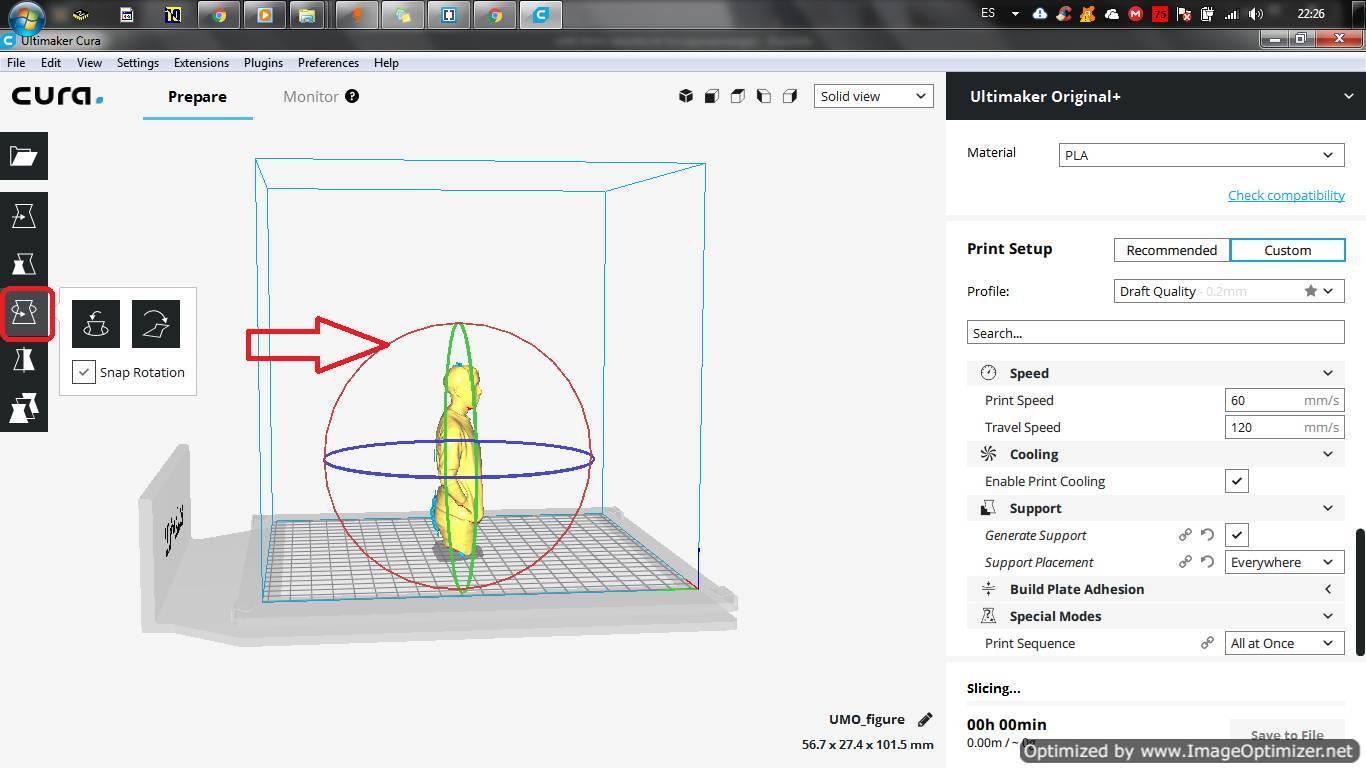The height and width of the screenshot is (768, 1366).
Task: Open the Help menu
Action: coord(386,62)
